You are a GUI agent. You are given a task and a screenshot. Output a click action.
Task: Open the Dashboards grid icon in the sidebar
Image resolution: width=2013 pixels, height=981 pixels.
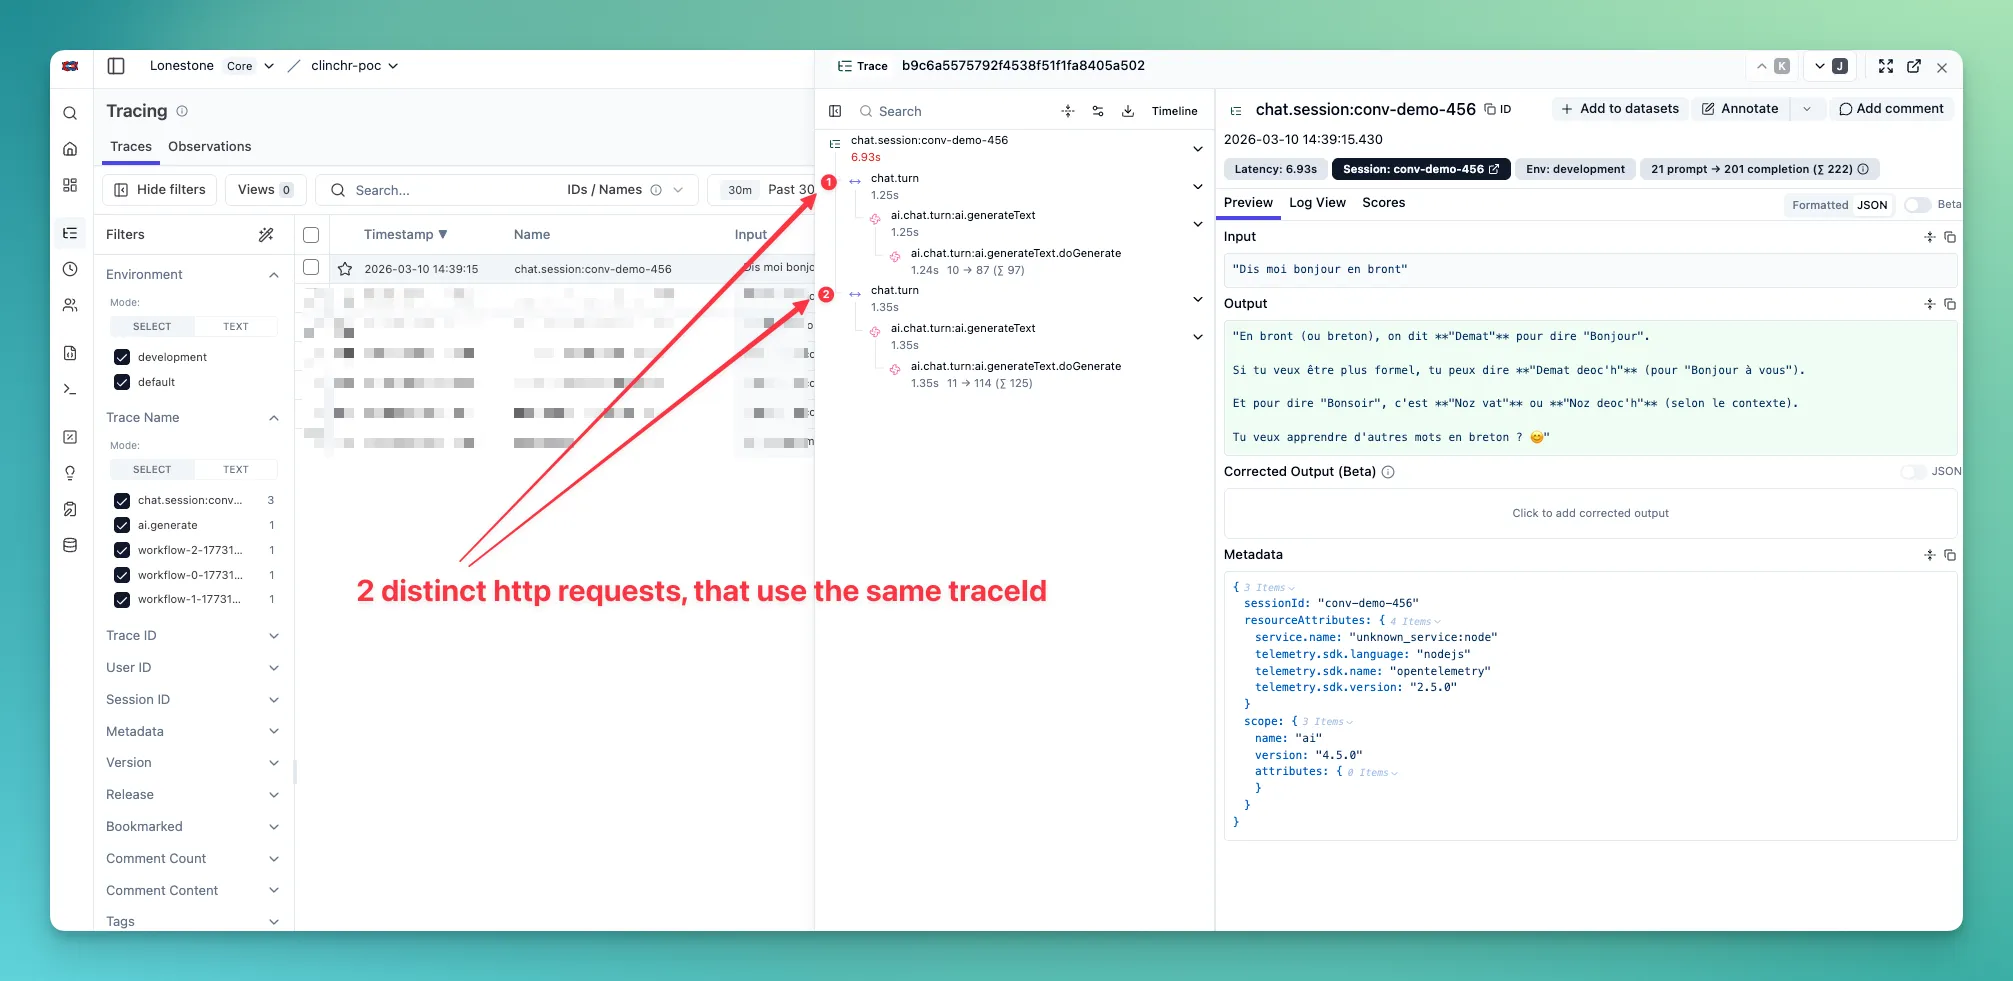pyautogui.click(x=70, y=184)
